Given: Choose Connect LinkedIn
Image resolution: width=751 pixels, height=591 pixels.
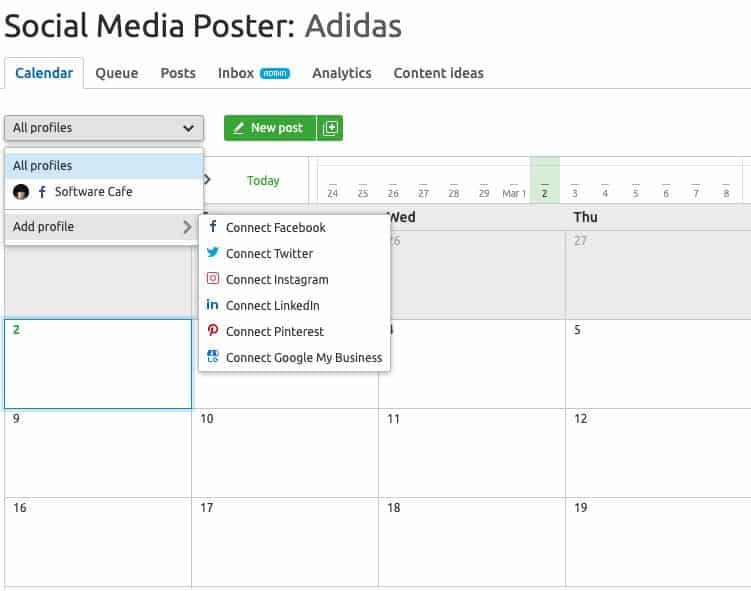Looking at the screenshot, I should 294,305.
